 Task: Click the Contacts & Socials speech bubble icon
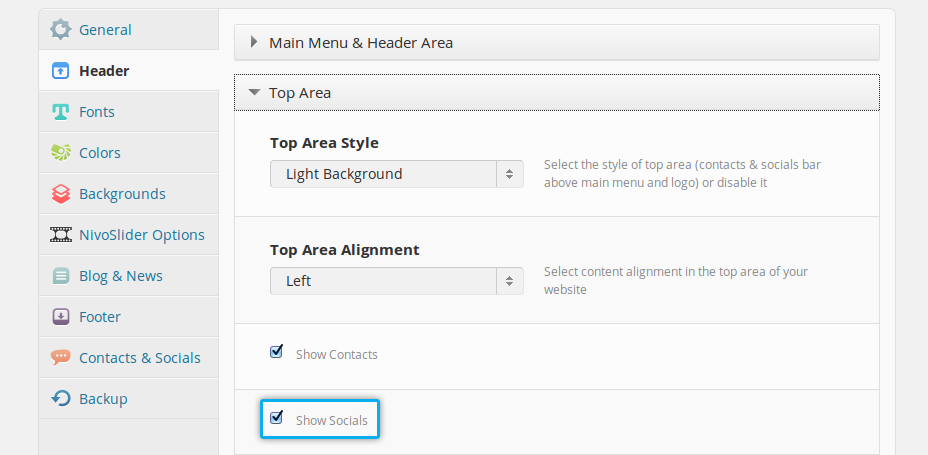pos(61,358)
